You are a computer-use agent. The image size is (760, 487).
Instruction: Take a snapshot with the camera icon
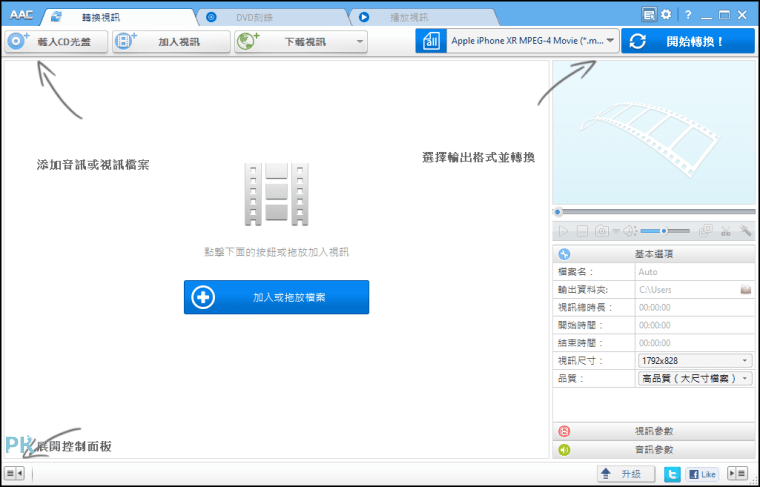[x=602, y=231]
